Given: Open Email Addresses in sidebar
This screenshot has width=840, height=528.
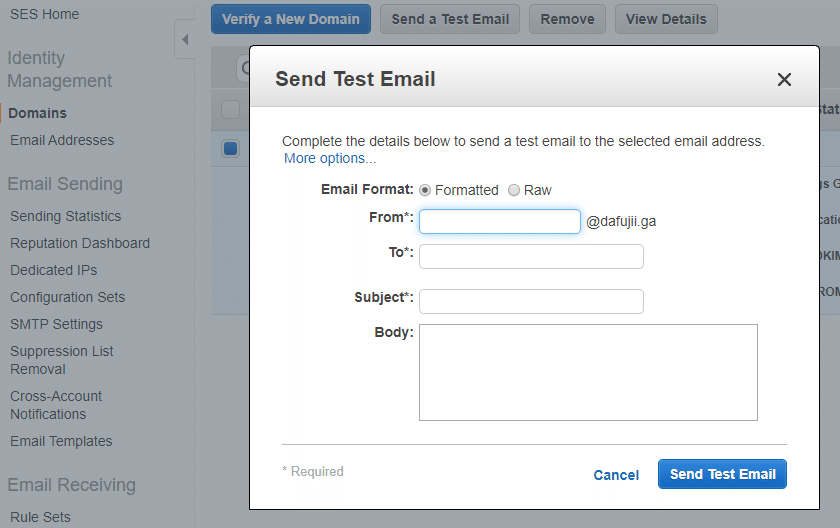Looking at the screenshot, I should coord(62,140).
